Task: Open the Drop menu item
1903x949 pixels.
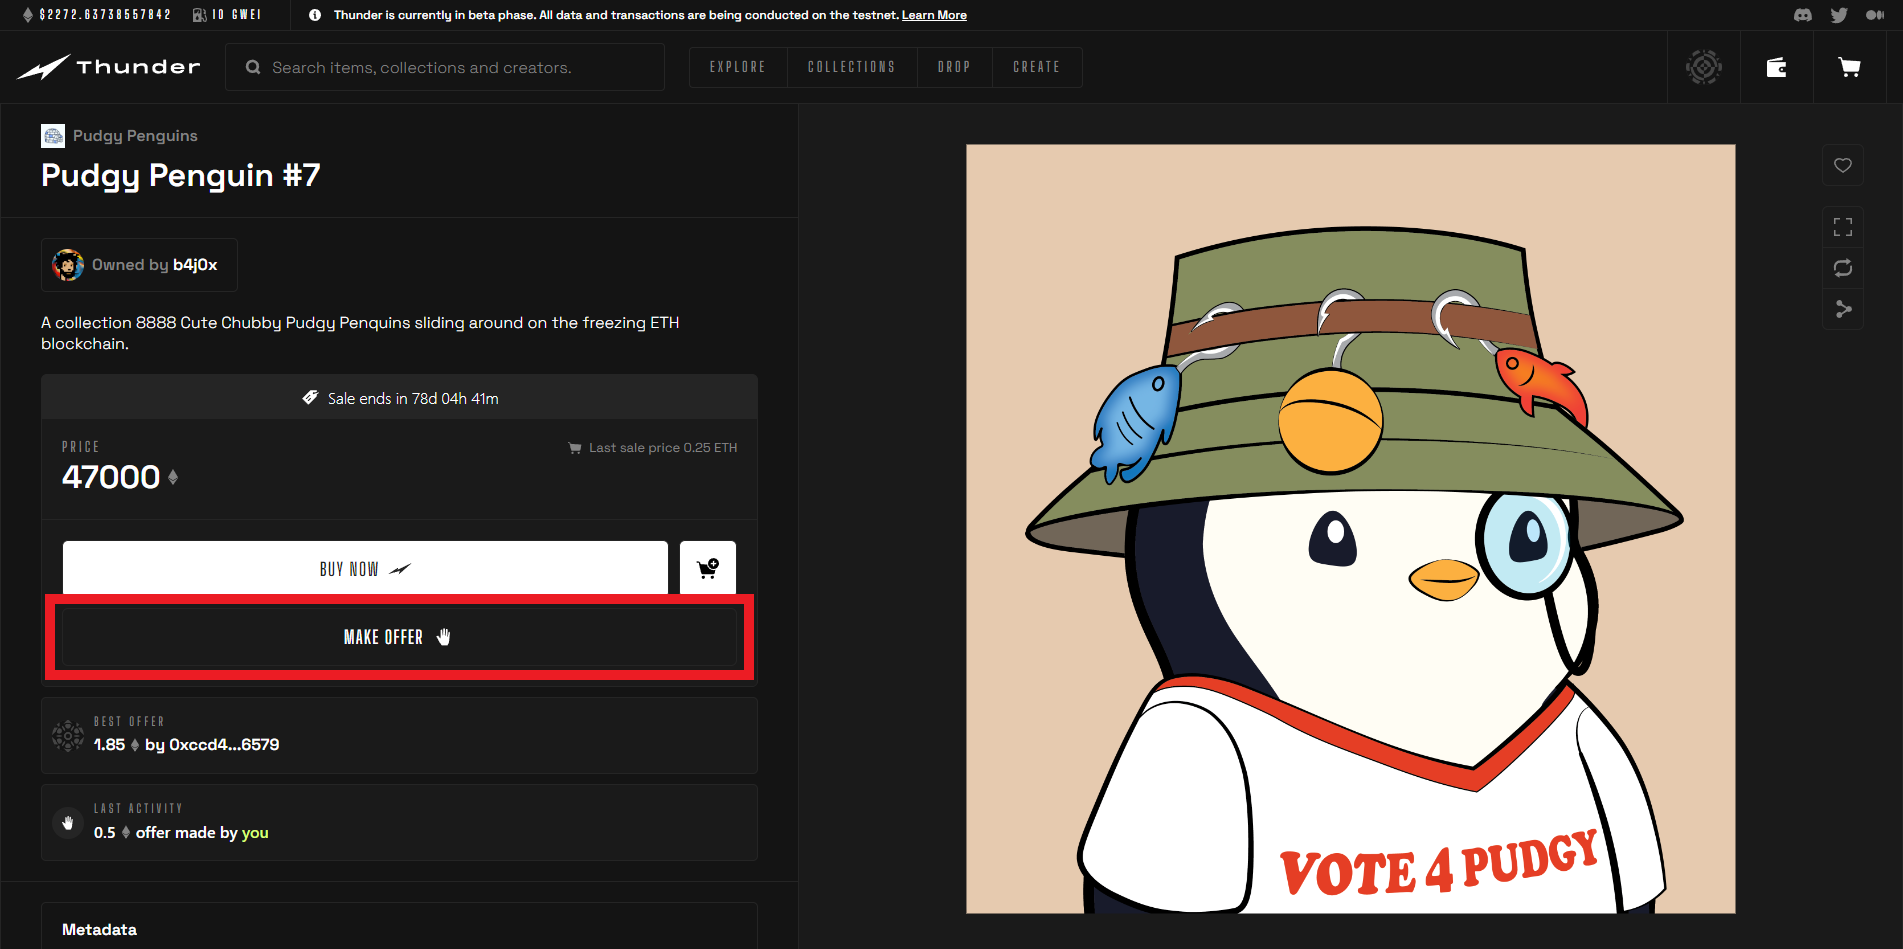Action: click(x=953, y=67)
